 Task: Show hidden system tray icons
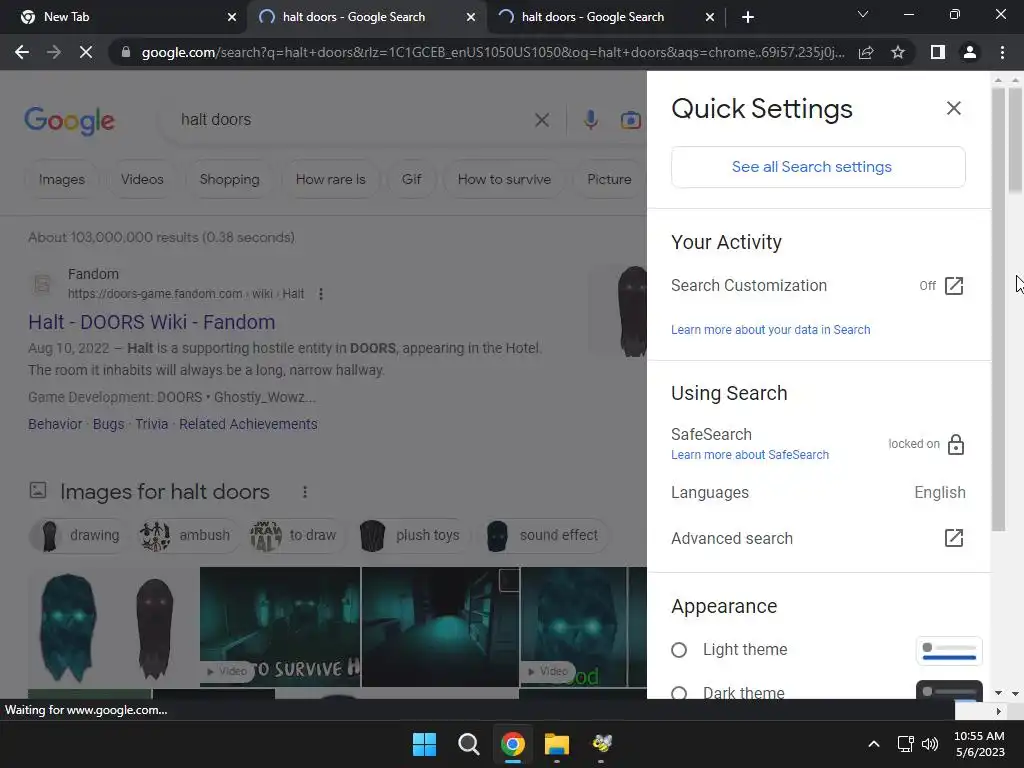(x=874, y=744)
